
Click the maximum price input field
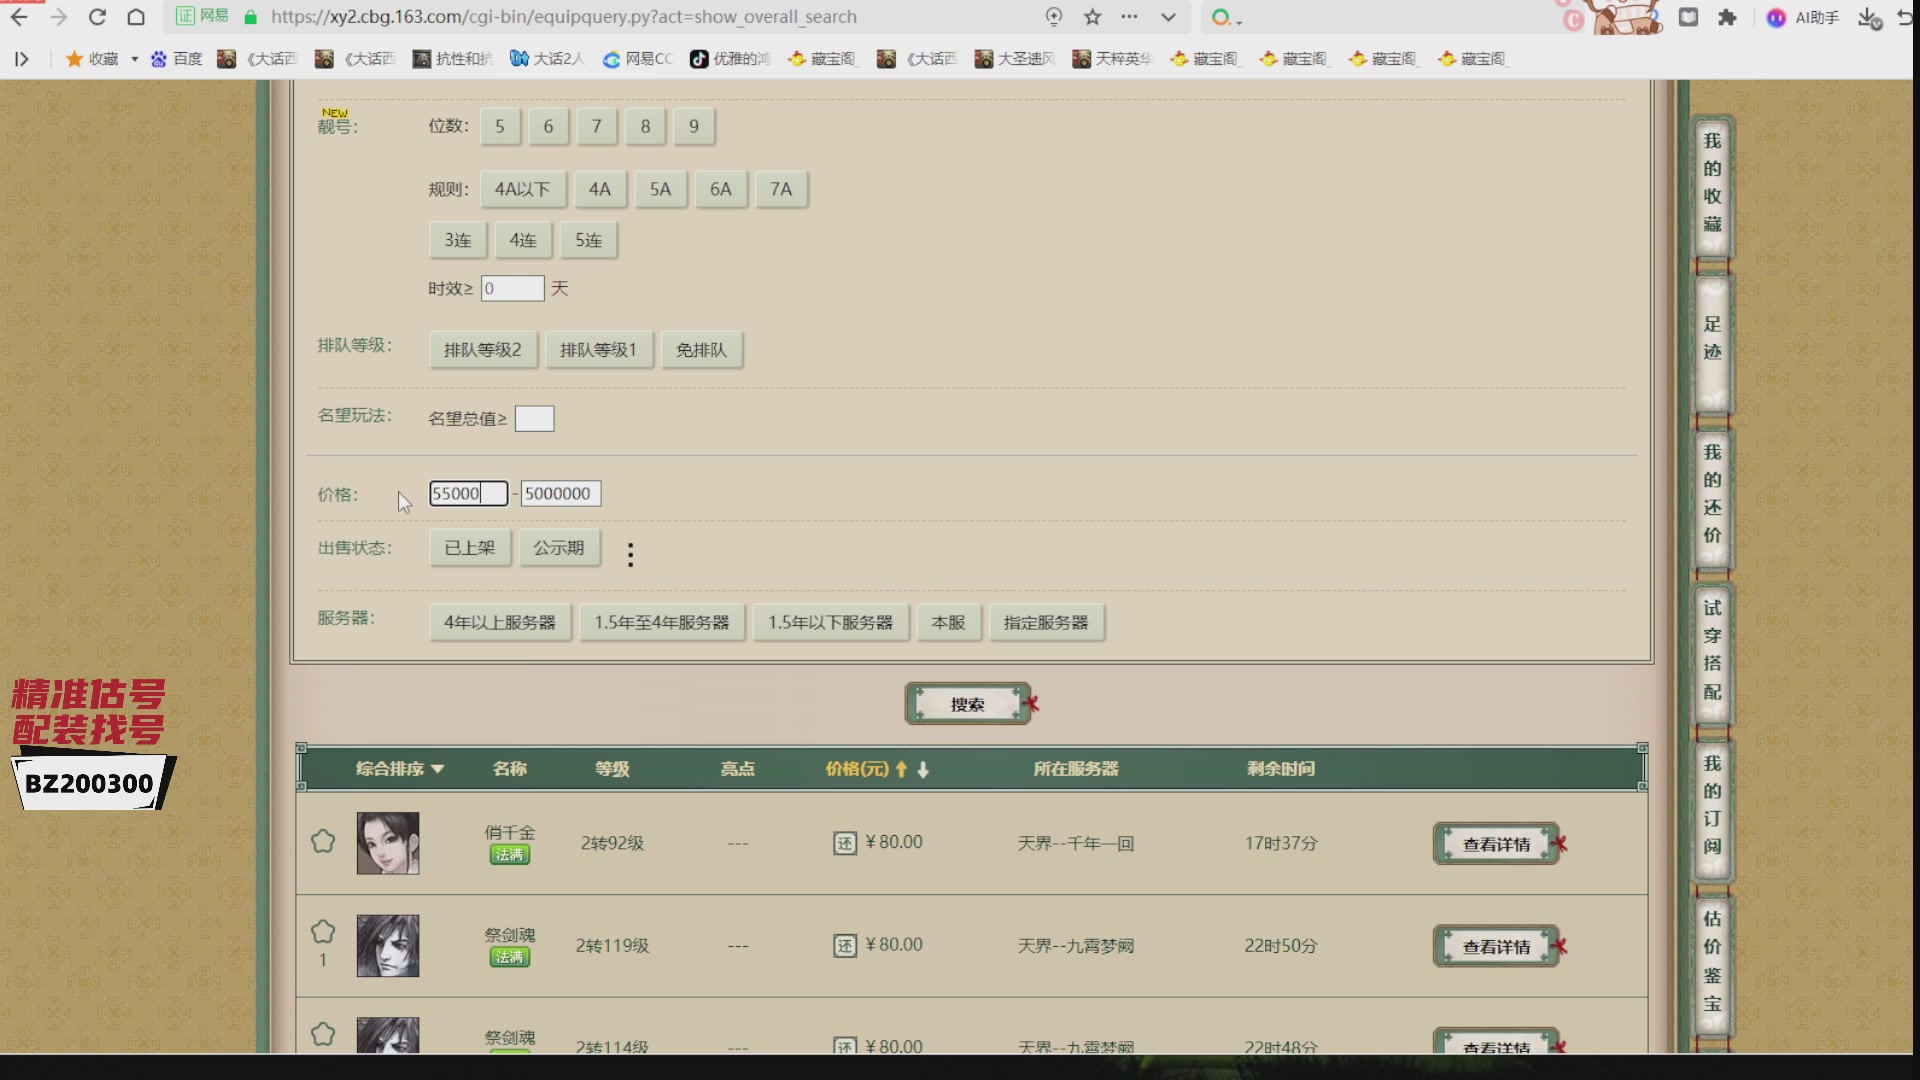(x=560, y=493)
